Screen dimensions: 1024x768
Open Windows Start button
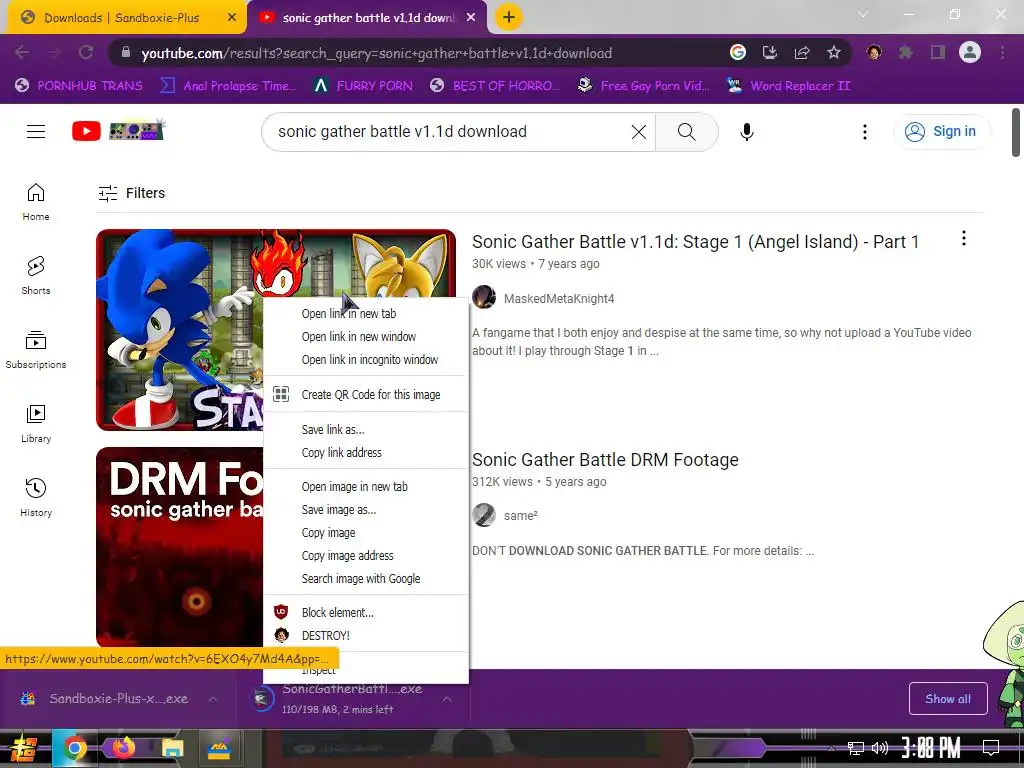pos(24,748)
